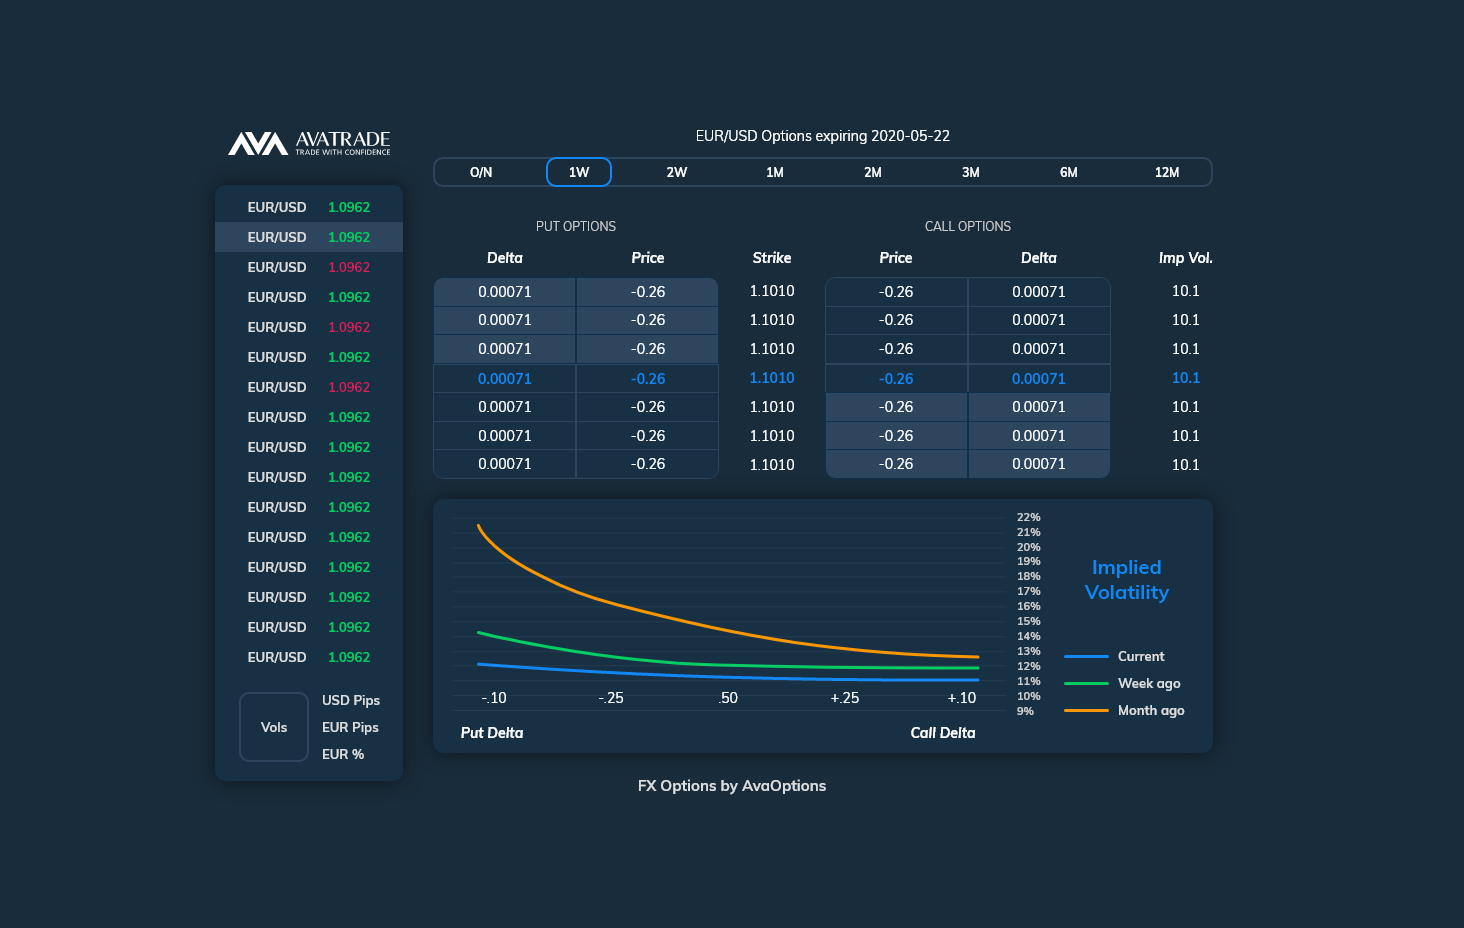Image resolution: width=1464 pixels, height=928 pixels.
Task: Click the Week ago green legend line
Action: pos(1086,684)
